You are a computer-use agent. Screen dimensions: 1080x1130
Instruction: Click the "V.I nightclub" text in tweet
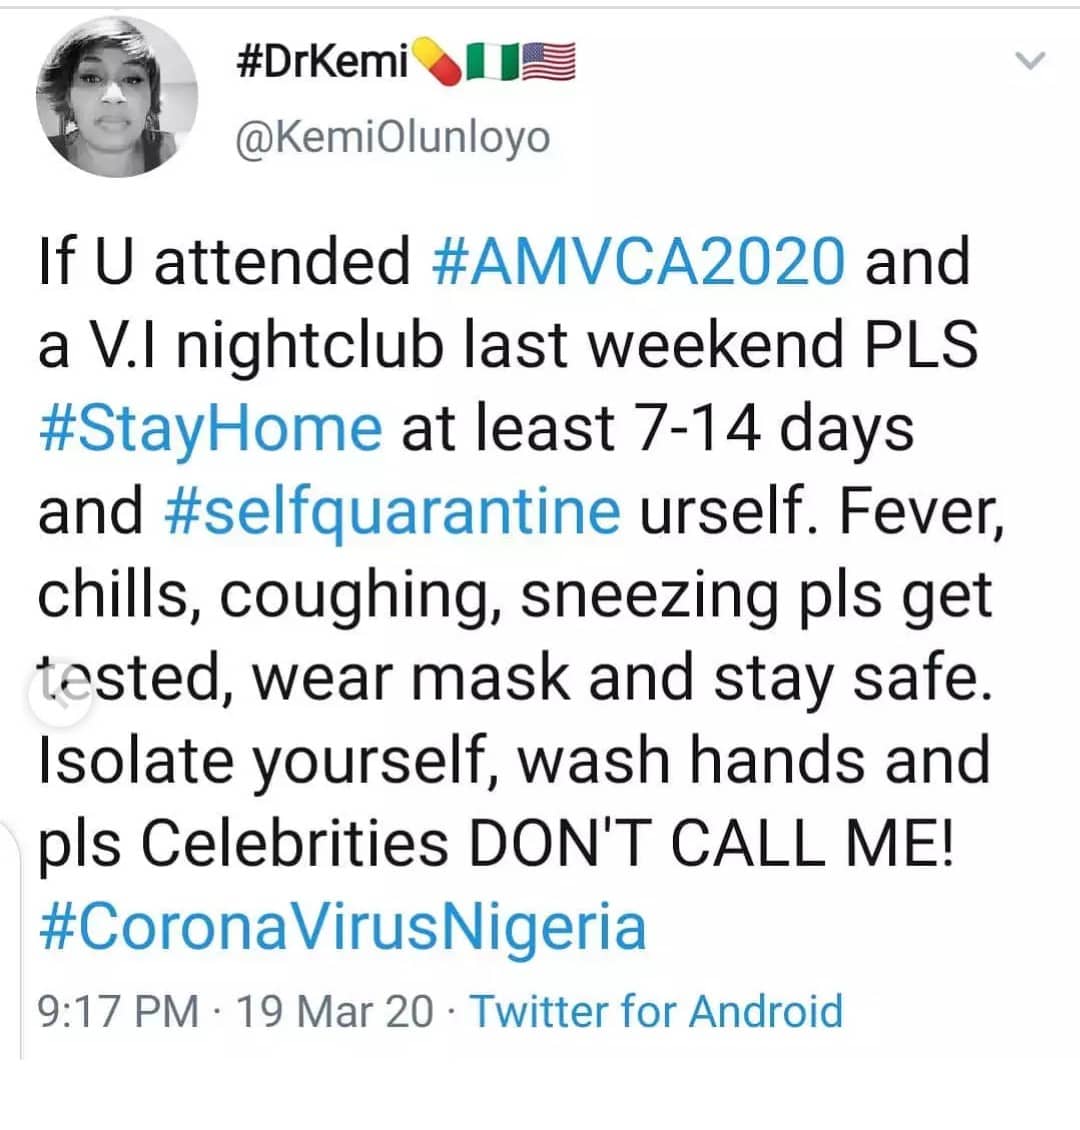[270, 345]
